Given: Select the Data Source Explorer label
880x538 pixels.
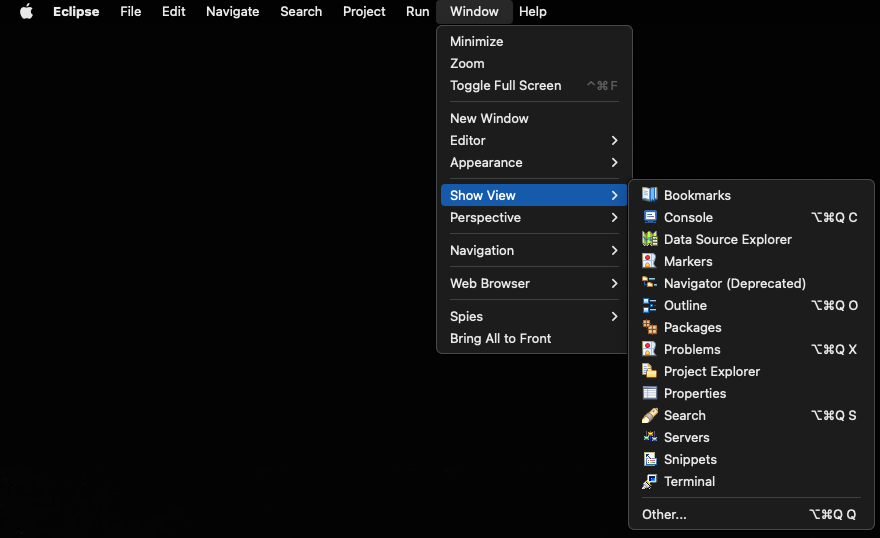Looking at the screenshot, I should 727,239.
